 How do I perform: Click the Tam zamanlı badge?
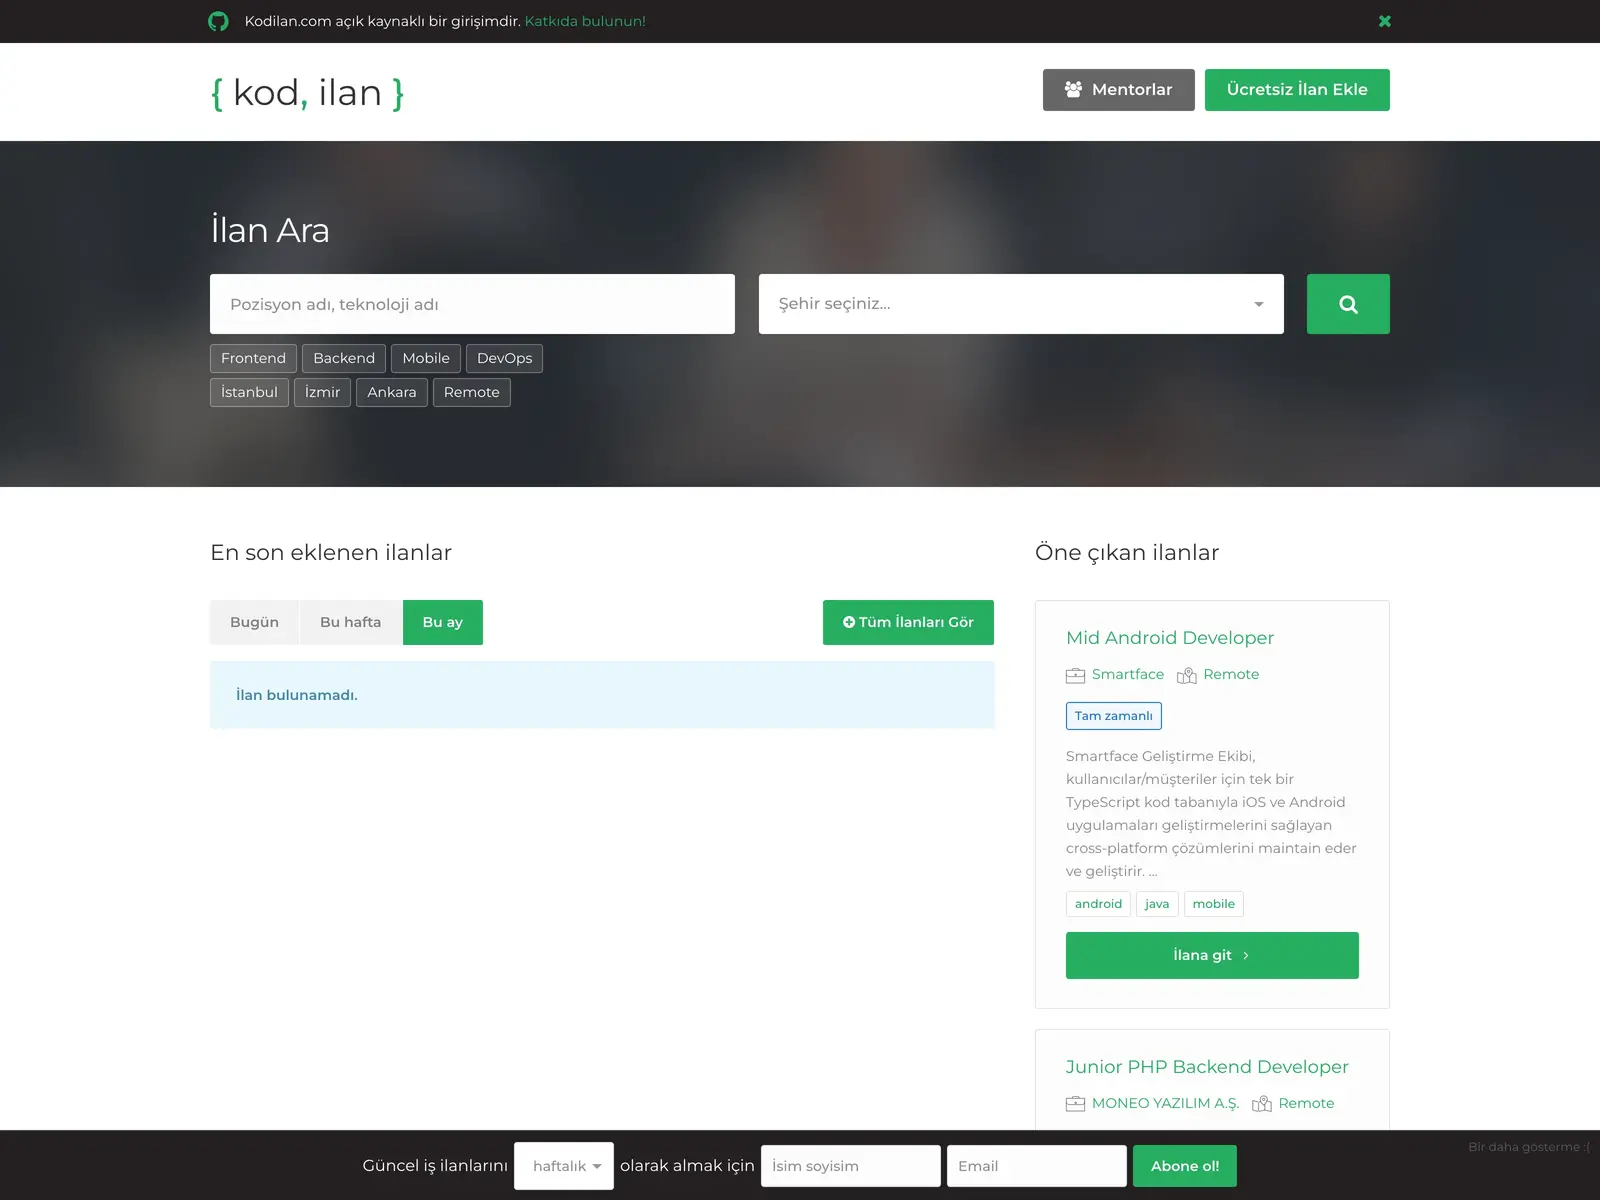click(x=1114, y=716)
